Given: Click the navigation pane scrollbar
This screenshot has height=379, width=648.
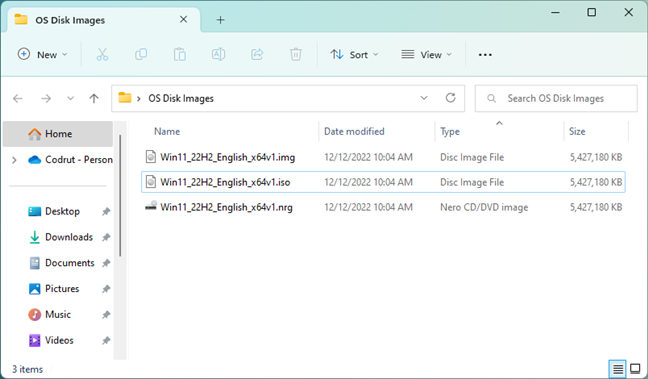Looking at the screenshot, I should tap(120, 195).
